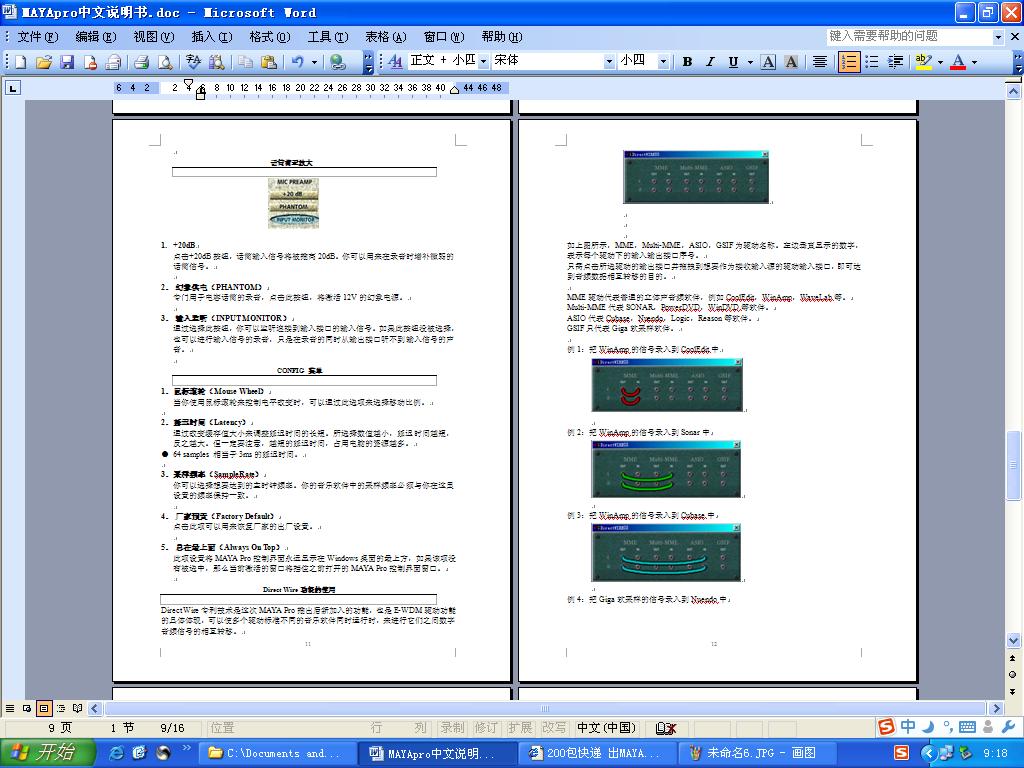Switch to Normal view button

coord(10,708)
